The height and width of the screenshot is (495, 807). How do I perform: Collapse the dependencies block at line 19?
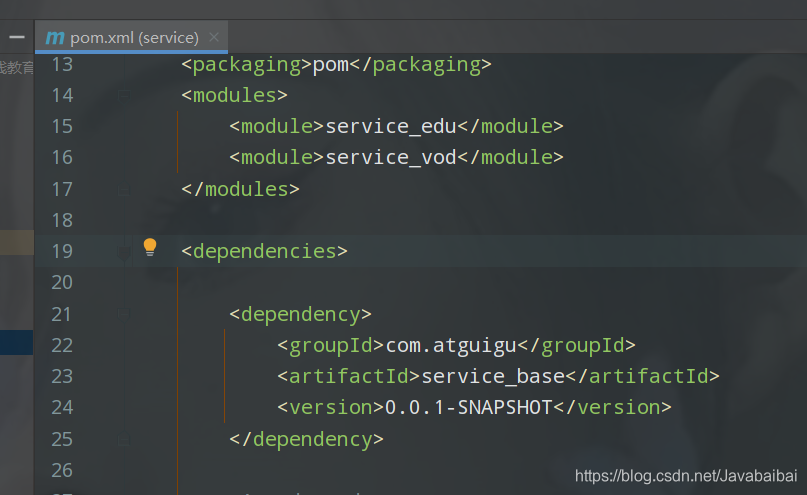click(x=124, y=252)
